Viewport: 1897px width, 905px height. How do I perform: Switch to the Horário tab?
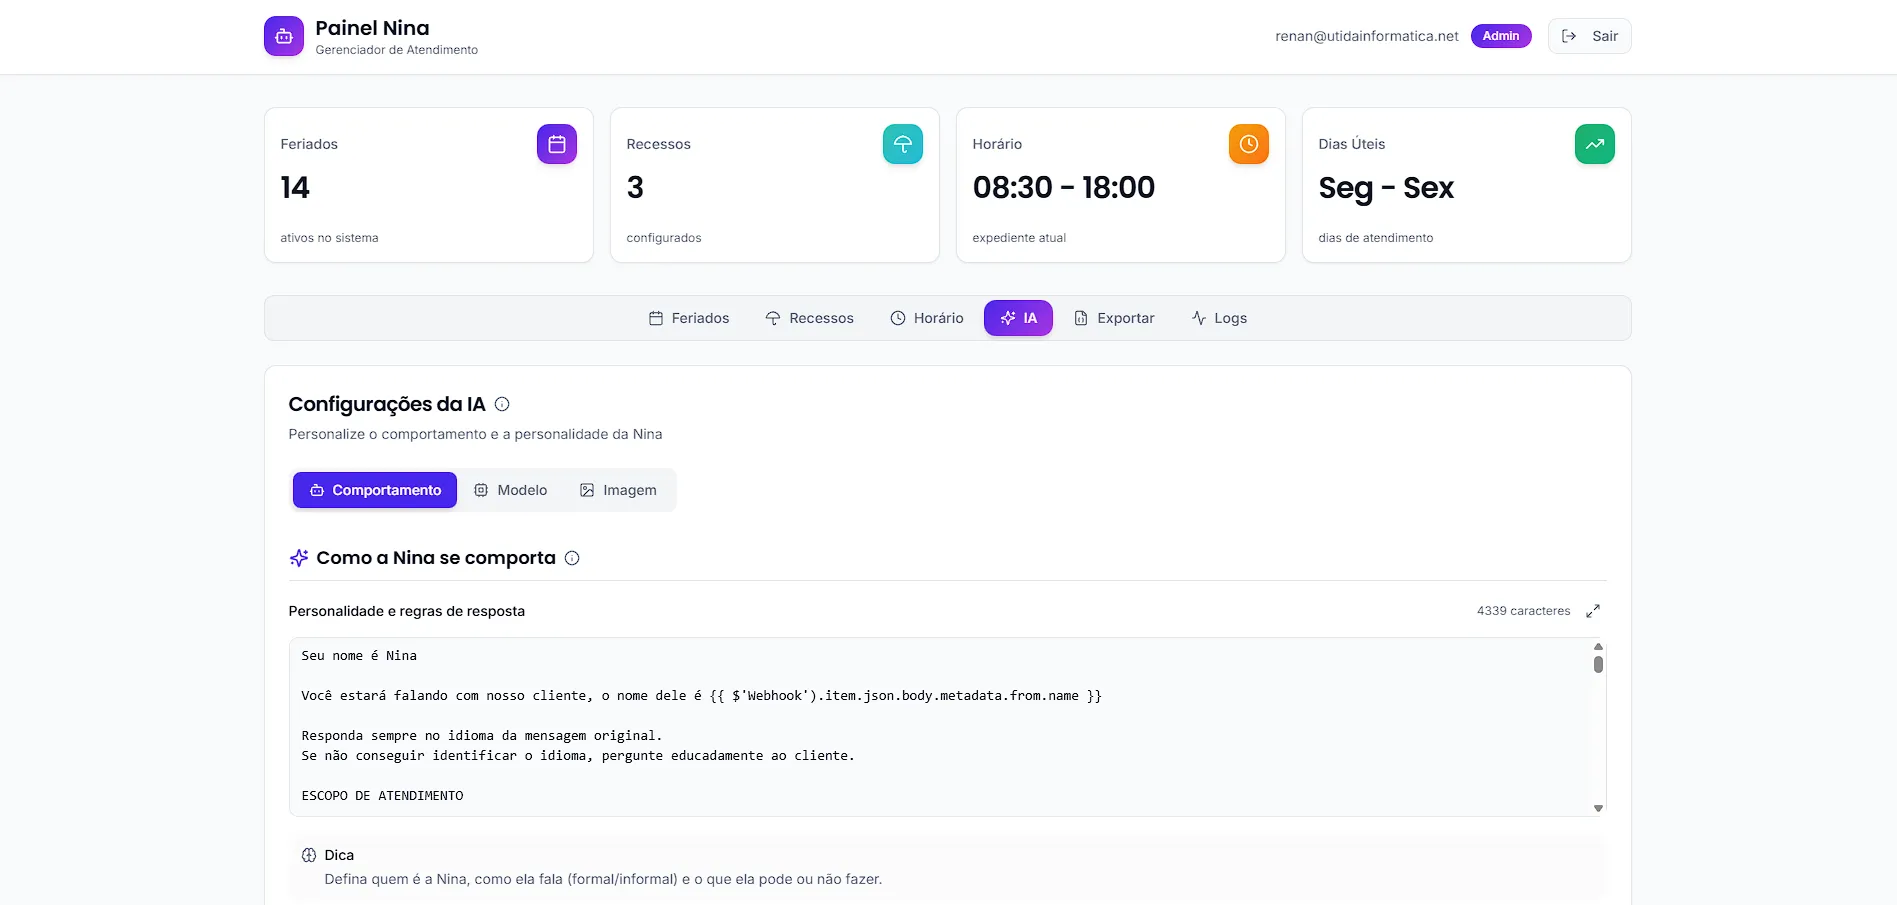(x=927, y=318)
